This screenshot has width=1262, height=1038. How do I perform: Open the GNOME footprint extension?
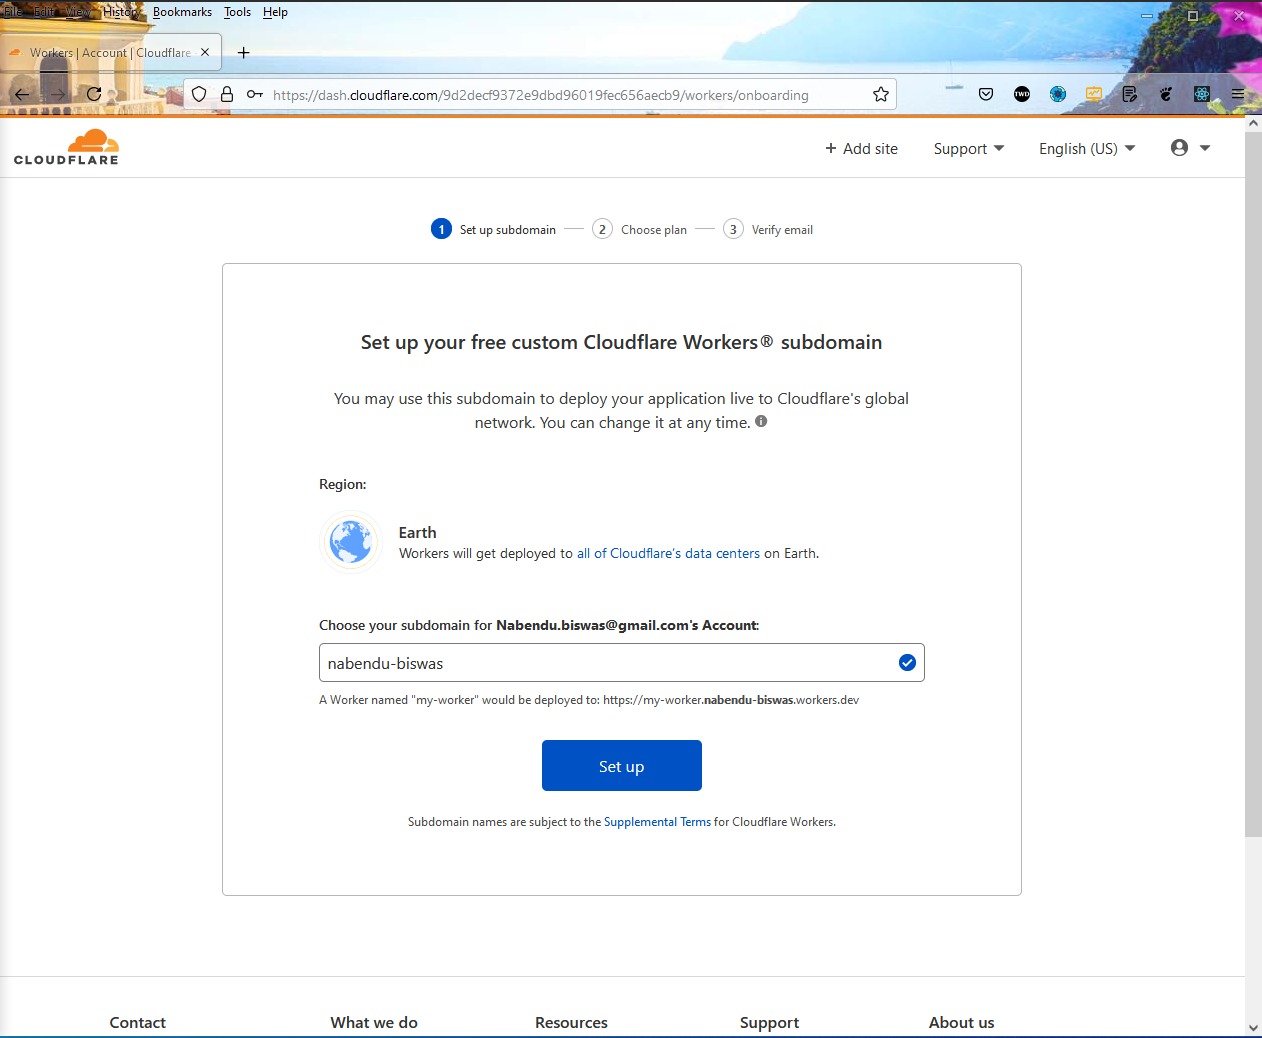1166,94
